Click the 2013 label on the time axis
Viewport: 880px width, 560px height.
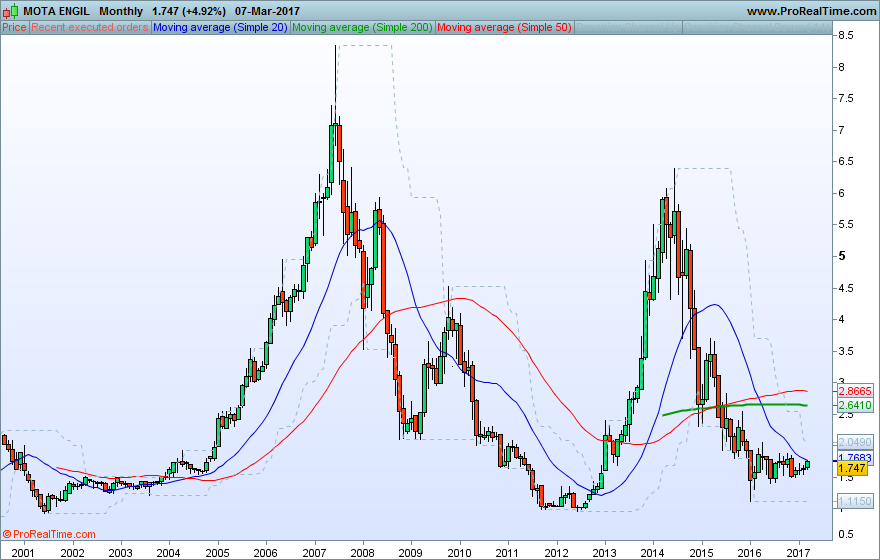click(x=605, y=553)
